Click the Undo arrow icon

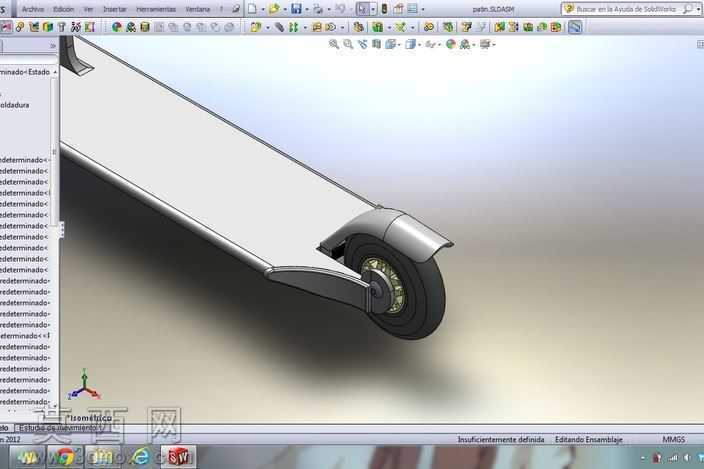point(340,9)
